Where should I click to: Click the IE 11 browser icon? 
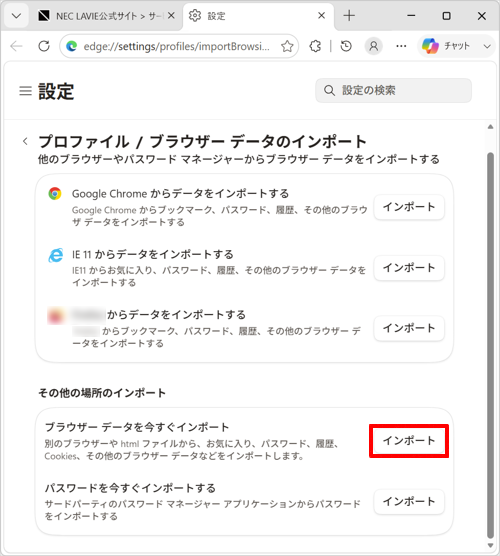[x=56, y=255]
